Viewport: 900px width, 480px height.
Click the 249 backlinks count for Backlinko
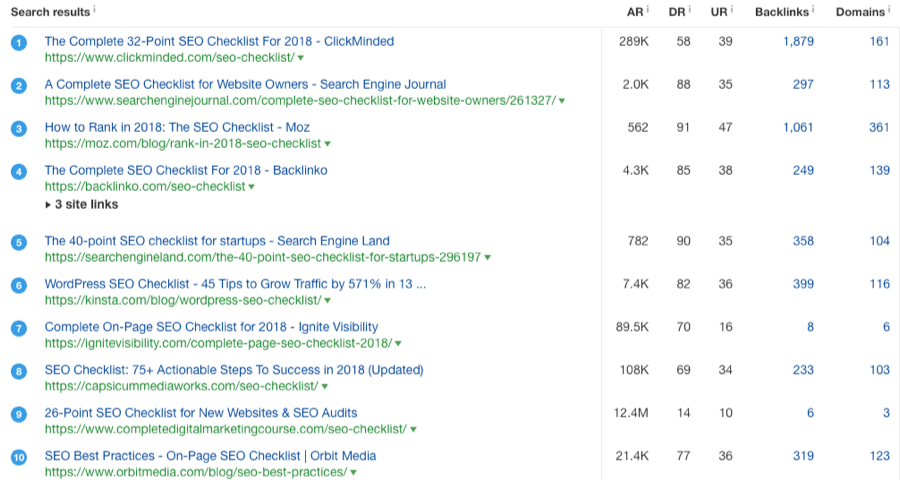pyautogui.click(x=803, y=171)
